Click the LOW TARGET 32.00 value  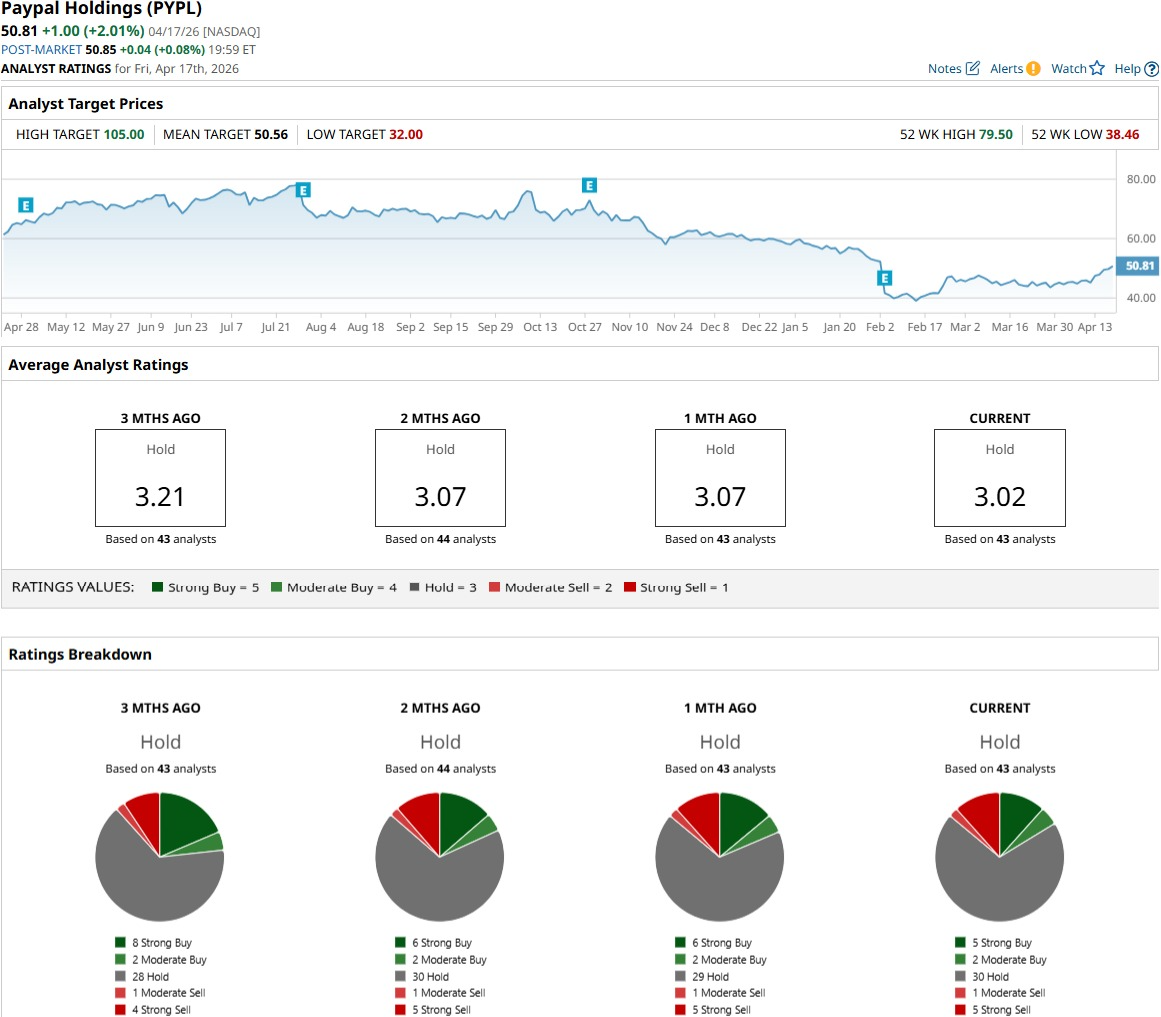406,135
